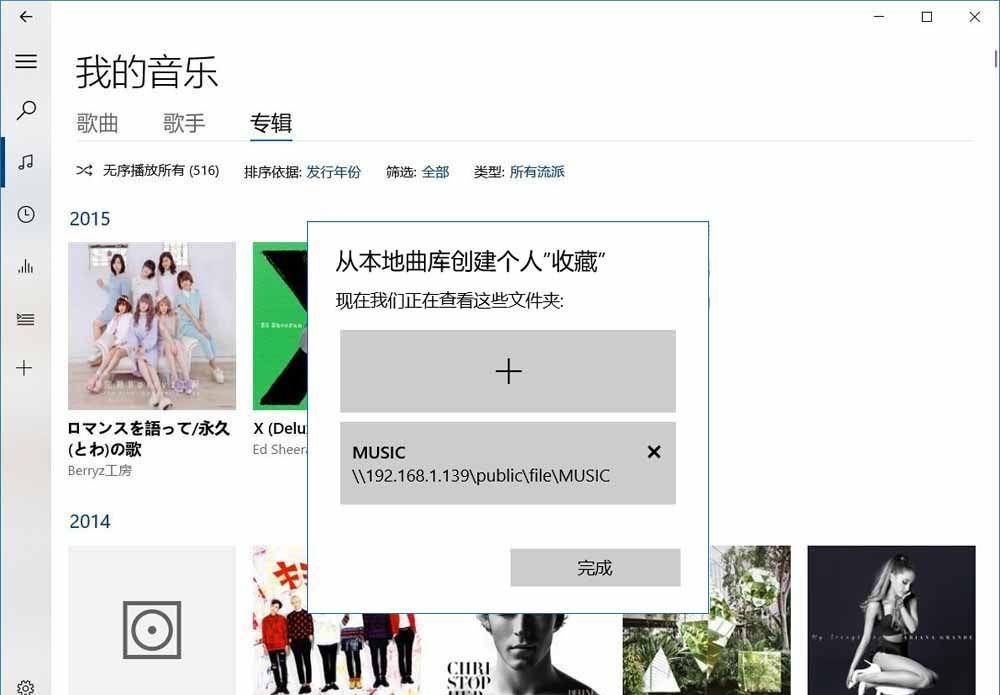Screen dimensions: 1000x695
Task: Create new playlist with plus icon
Action: coord(25,368)
